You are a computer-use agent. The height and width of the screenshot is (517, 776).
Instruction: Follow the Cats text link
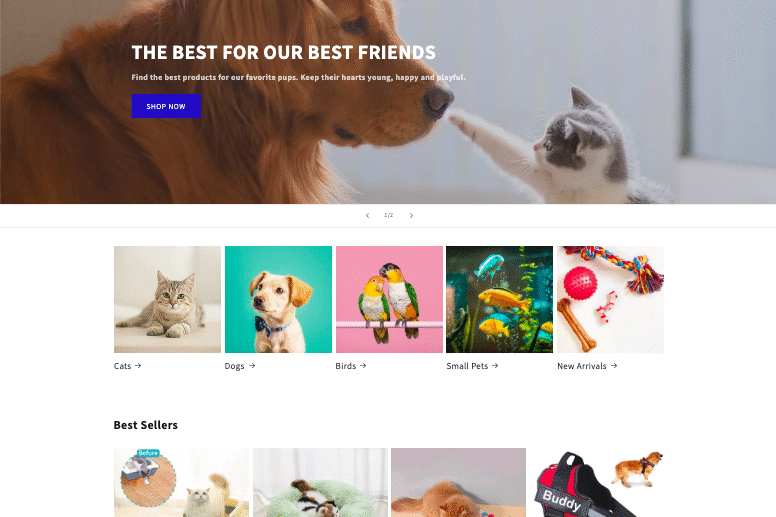pyautogui.click(x=122, y=366)
